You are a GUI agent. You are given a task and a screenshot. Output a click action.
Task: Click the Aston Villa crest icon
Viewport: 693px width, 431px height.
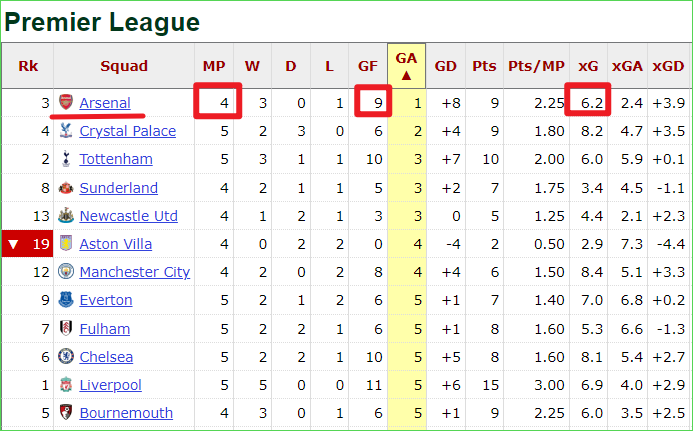click(x=66, y=244)
